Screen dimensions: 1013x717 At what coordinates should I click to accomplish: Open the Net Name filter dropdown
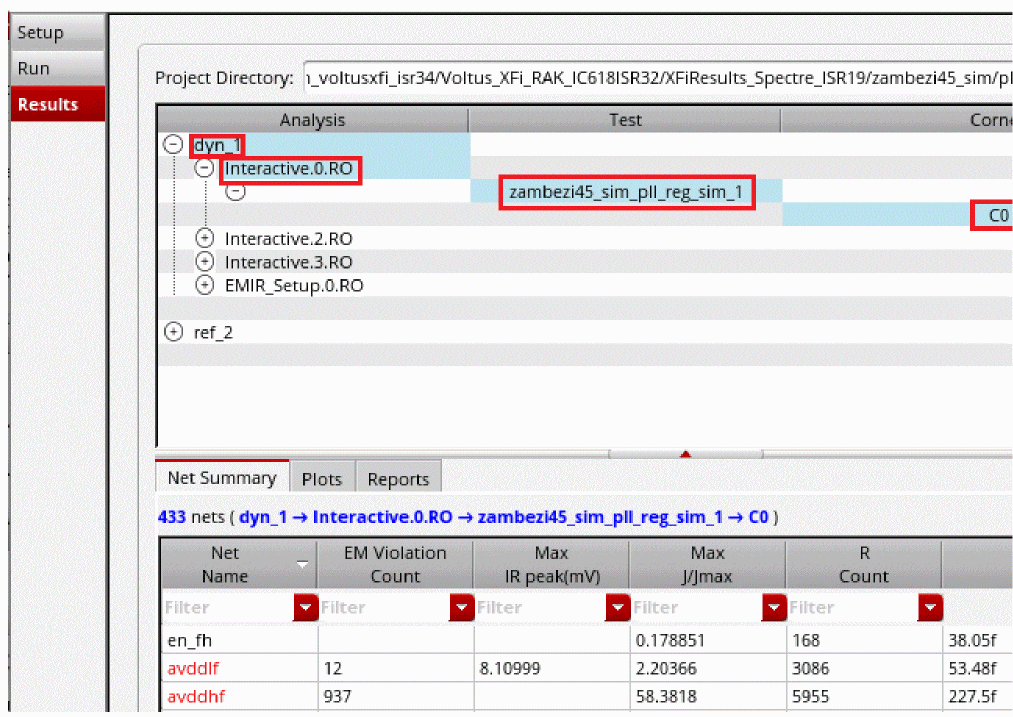tap(304, 607)
